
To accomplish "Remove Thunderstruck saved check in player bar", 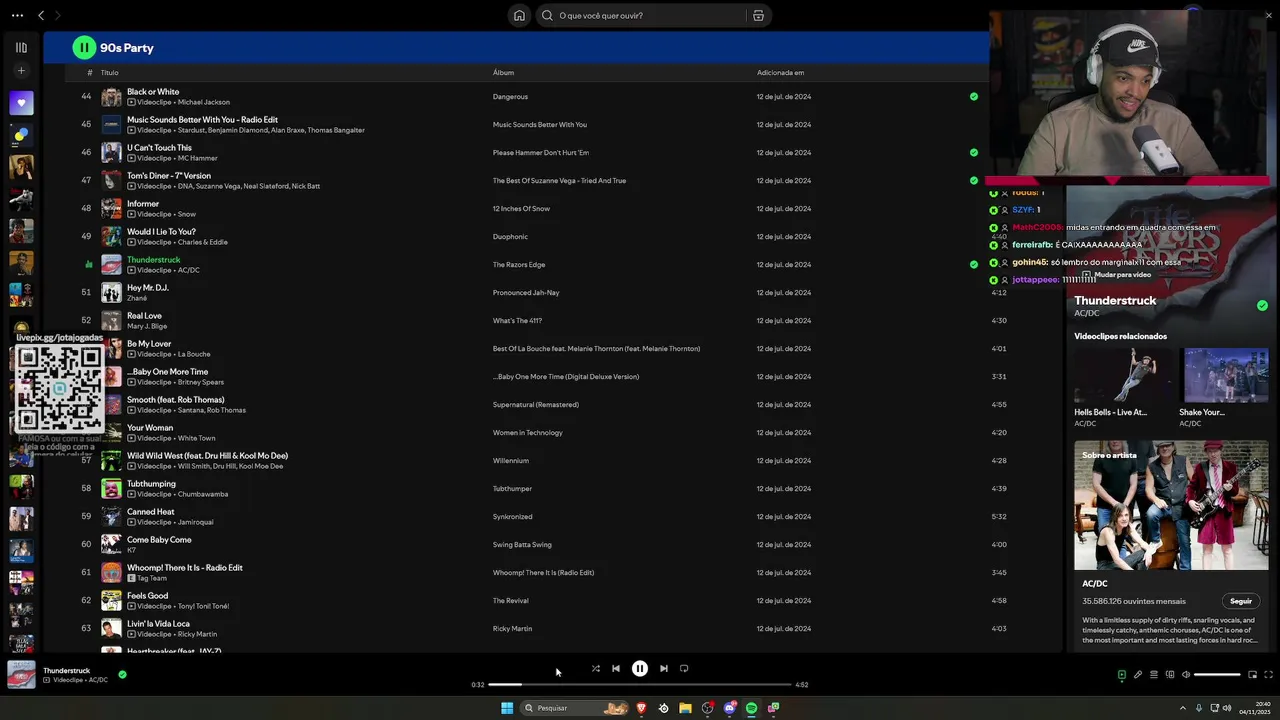I will tap(122, 675).
